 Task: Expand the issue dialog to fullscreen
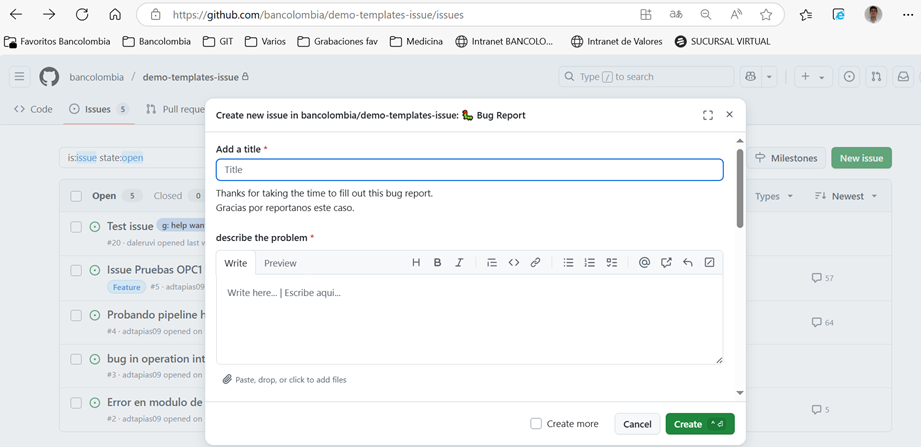(x=708, y=115)
